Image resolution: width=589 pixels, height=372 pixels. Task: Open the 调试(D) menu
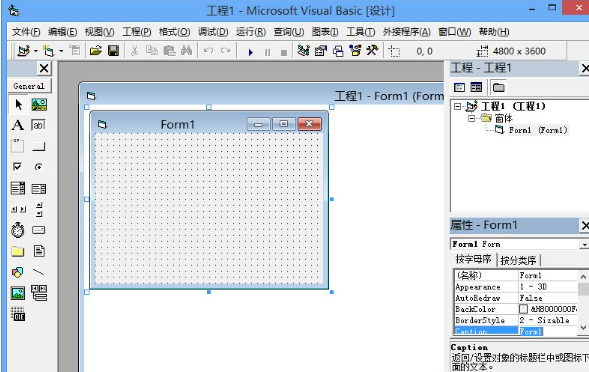213,32
